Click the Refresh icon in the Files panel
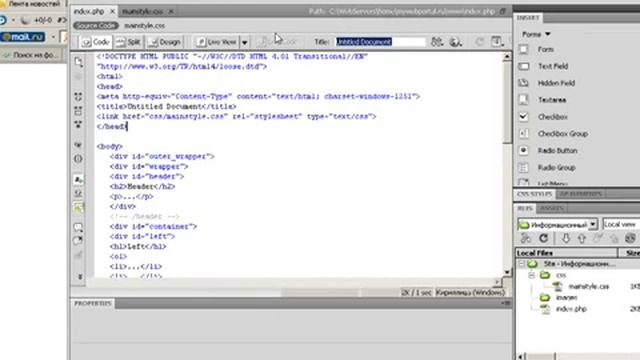 pos(543,238)
